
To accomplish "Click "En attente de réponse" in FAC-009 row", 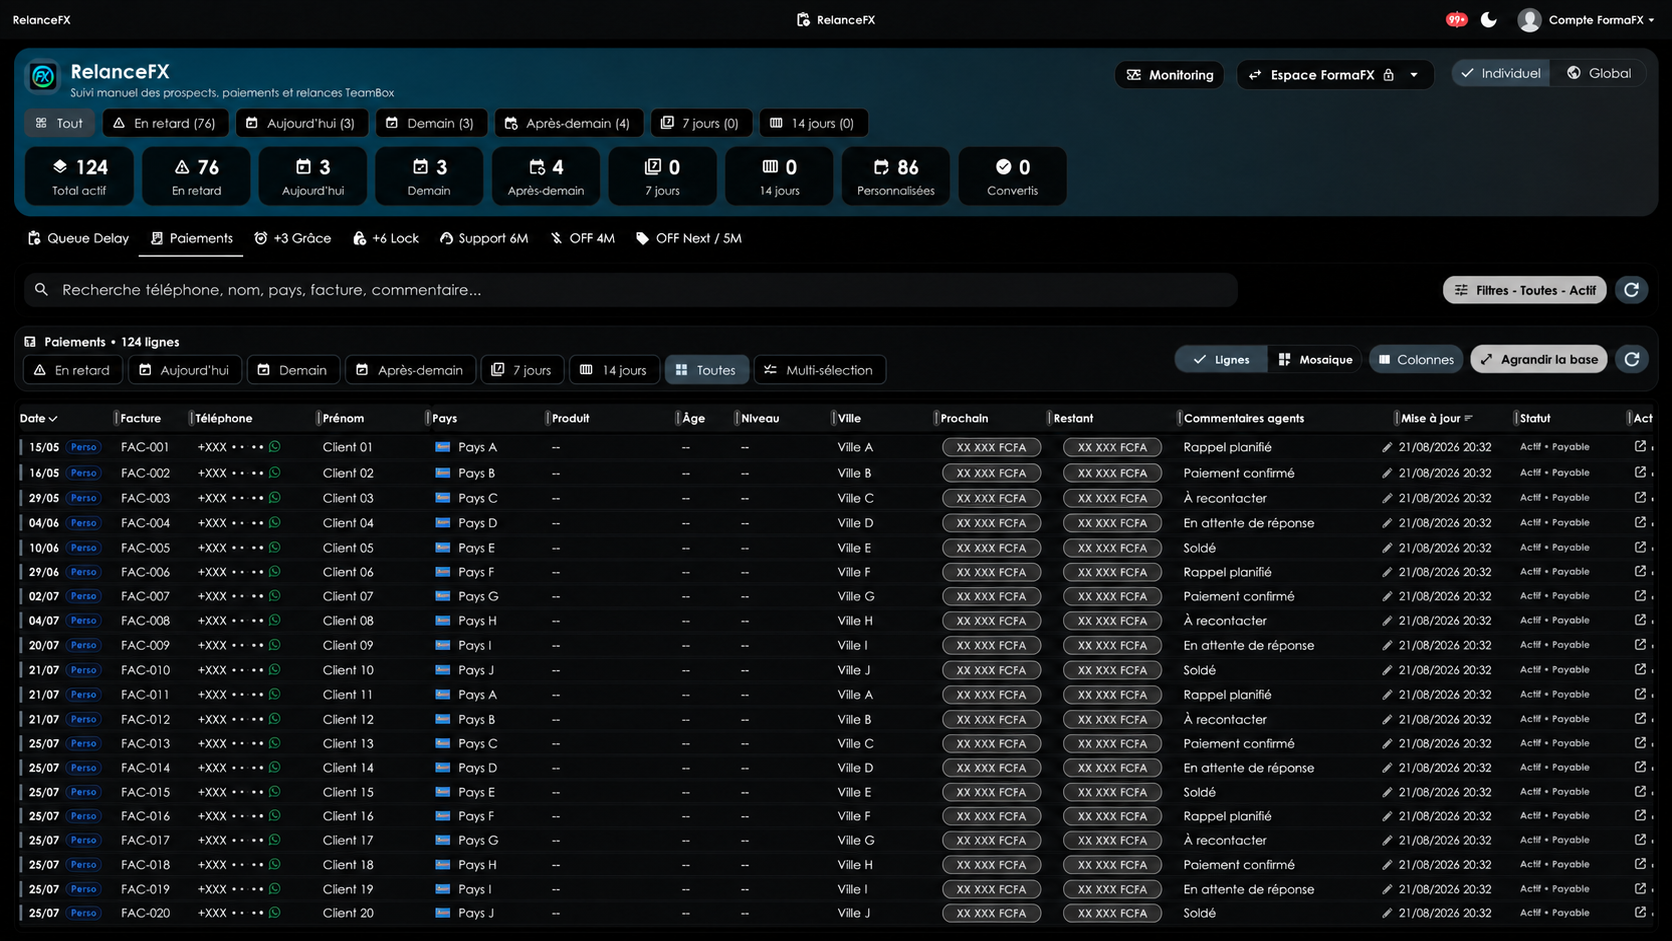I will pyautogui.click(x=1249, y=645).
